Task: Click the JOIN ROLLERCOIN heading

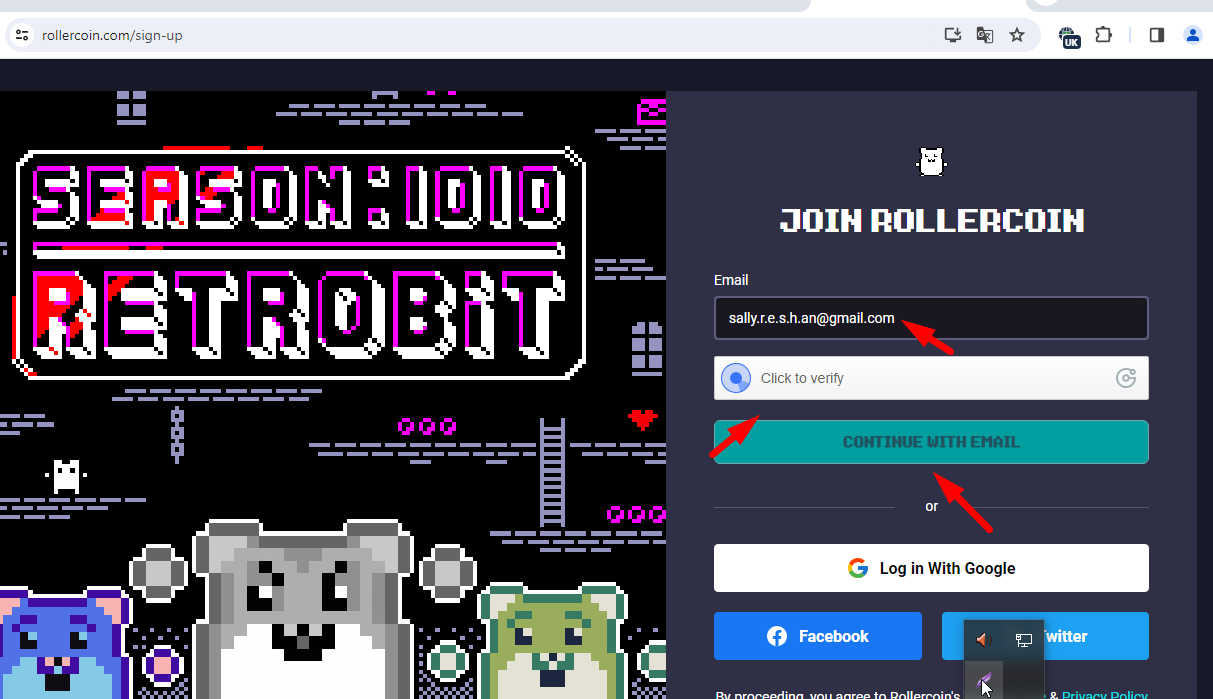Action: [932, 221]
